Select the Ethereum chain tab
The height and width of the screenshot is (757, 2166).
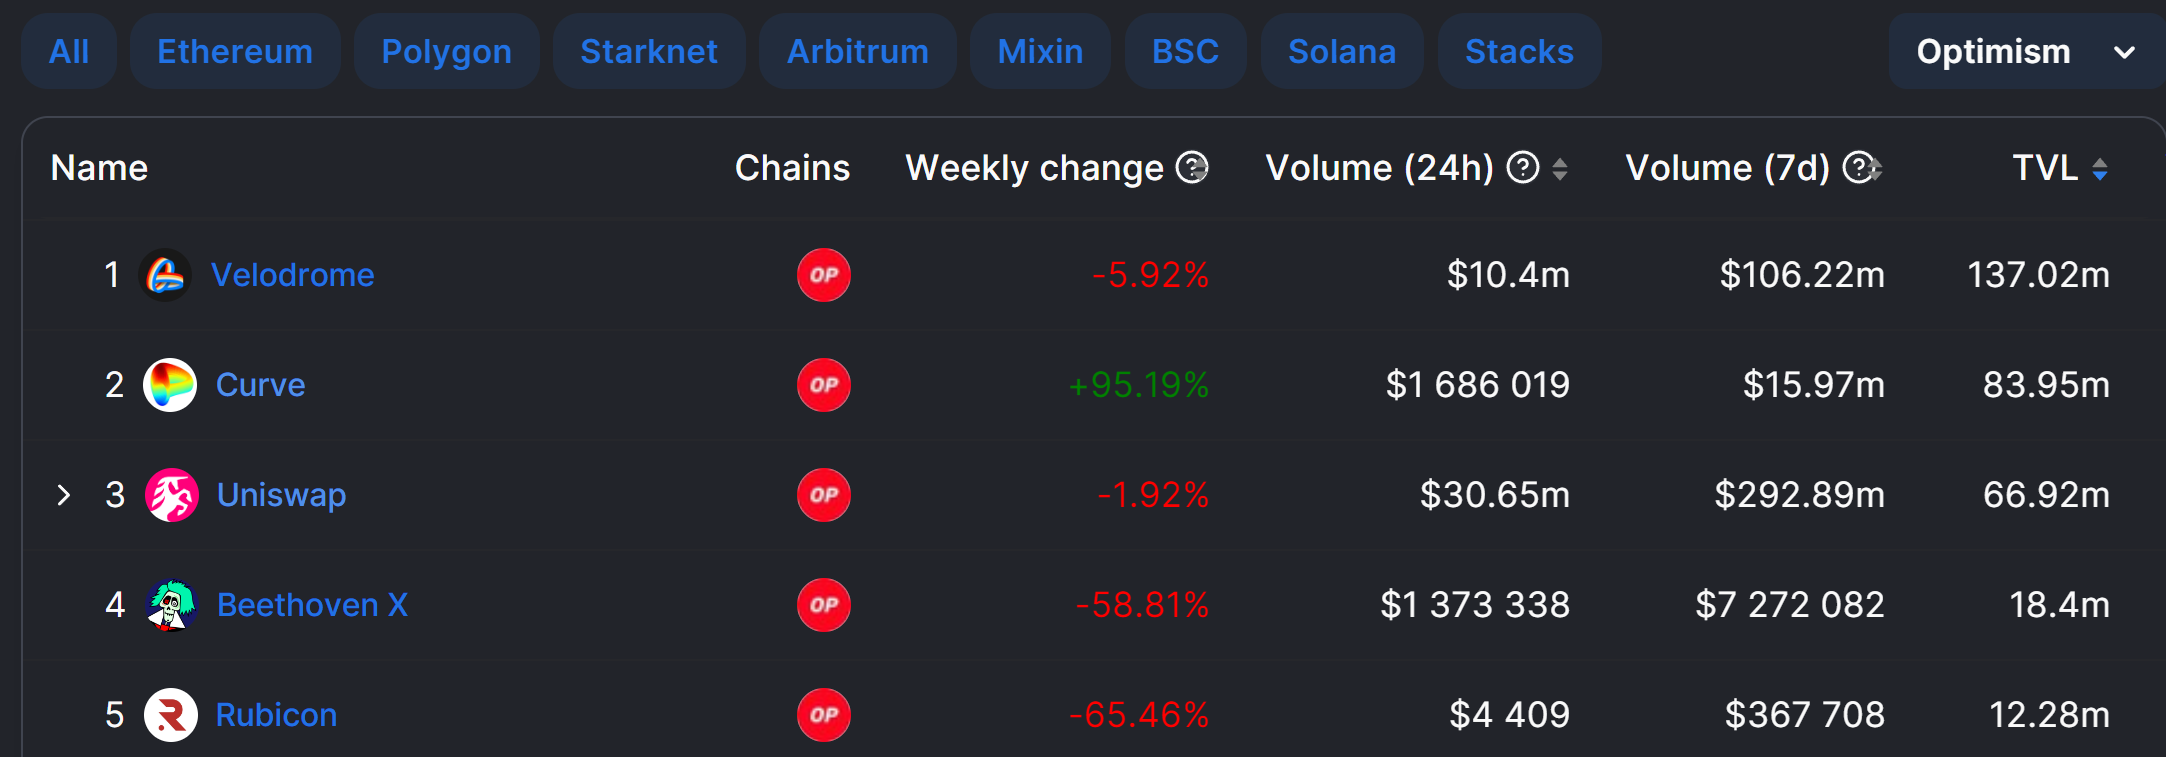tap(235, 52)
